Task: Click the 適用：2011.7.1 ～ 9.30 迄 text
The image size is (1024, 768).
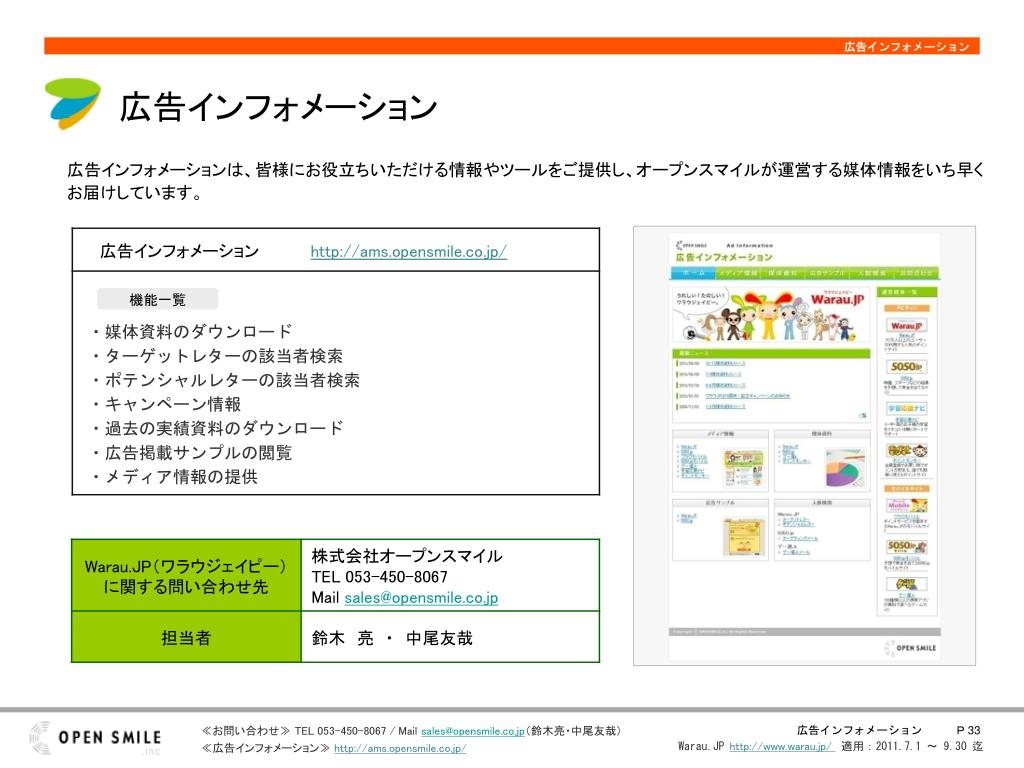Action: [x=912, y=746]
